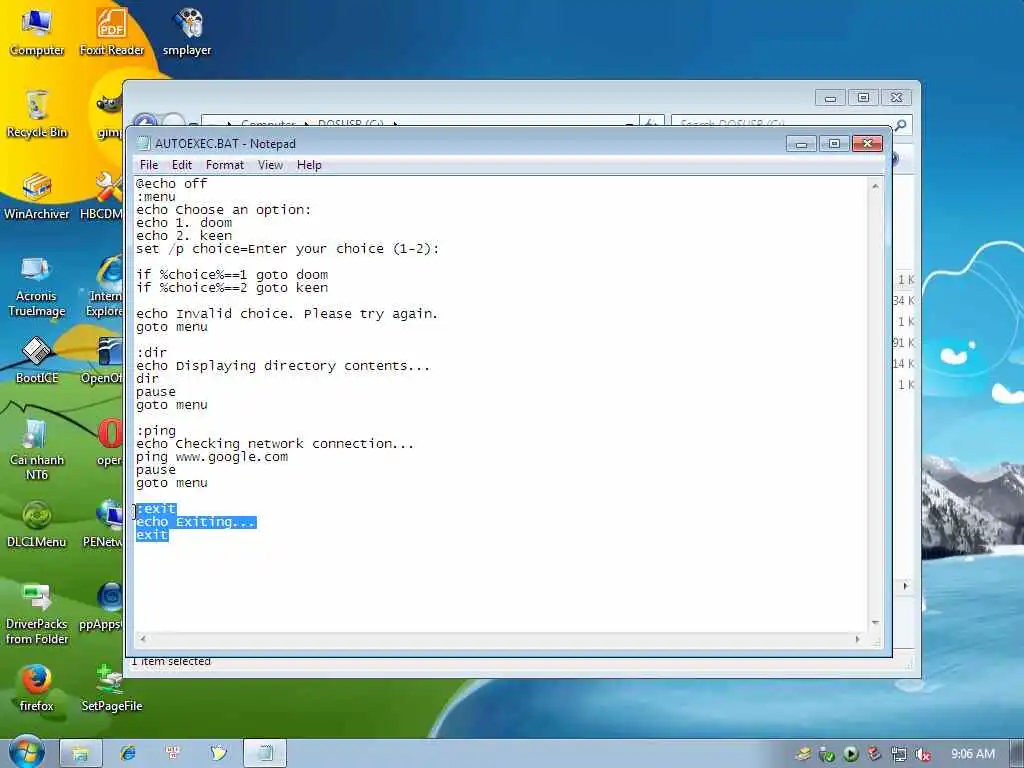Open Foxit Reader desktop icon
The width and height of the screenshot is (1024, 768).
tap(112, 31)
